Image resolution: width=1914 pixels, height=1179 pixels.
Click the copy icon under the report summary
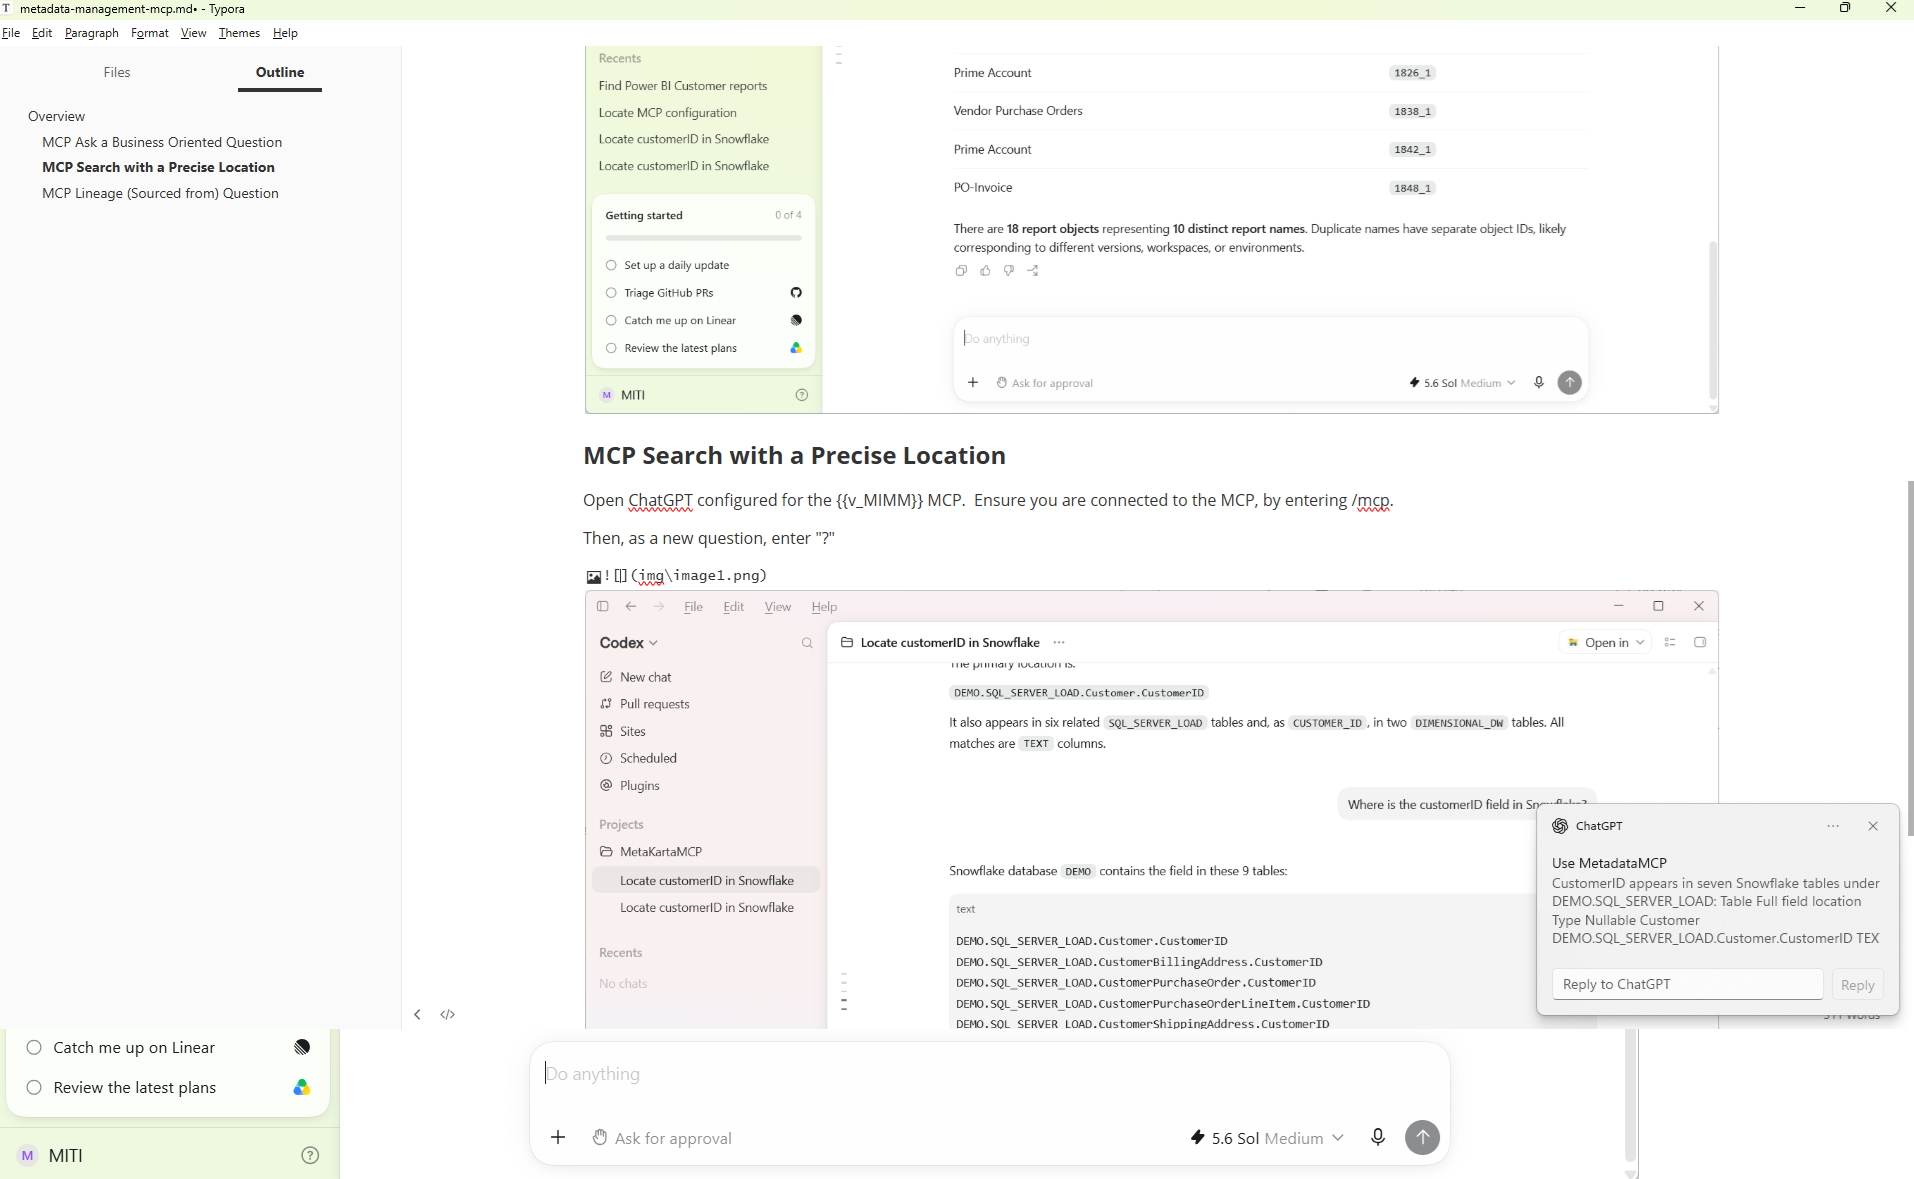(x=961, y=270)
